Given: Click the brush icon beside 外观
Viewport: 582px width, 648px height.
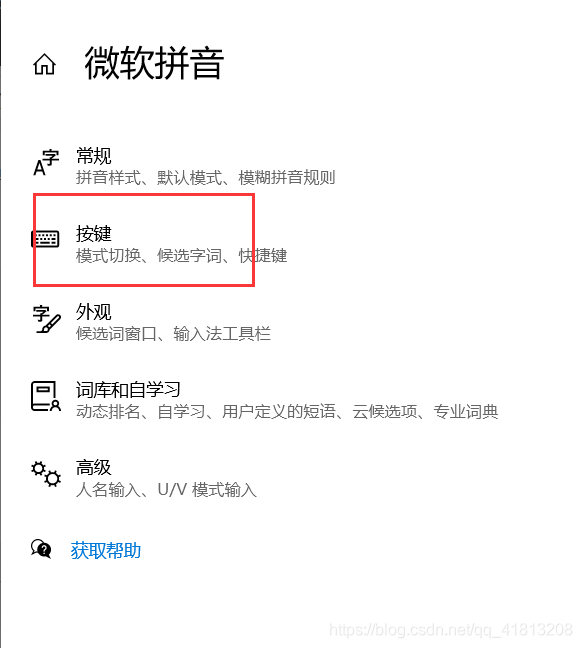Looking at the screenshot, I should point(47,319).
